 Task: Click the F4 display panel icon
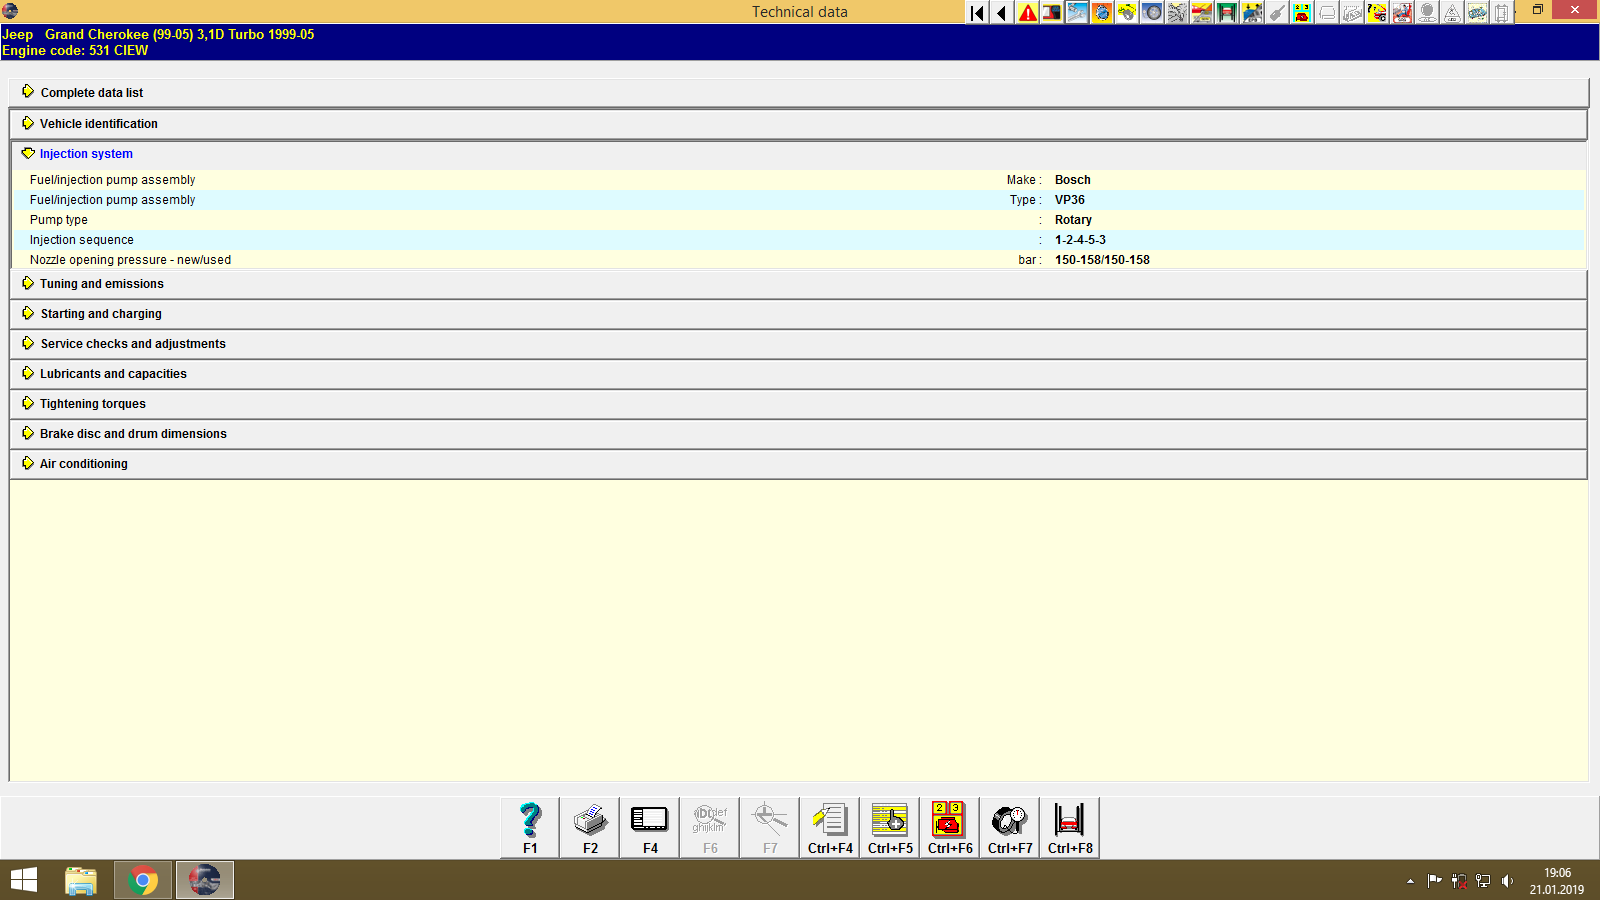pos(649,826)
